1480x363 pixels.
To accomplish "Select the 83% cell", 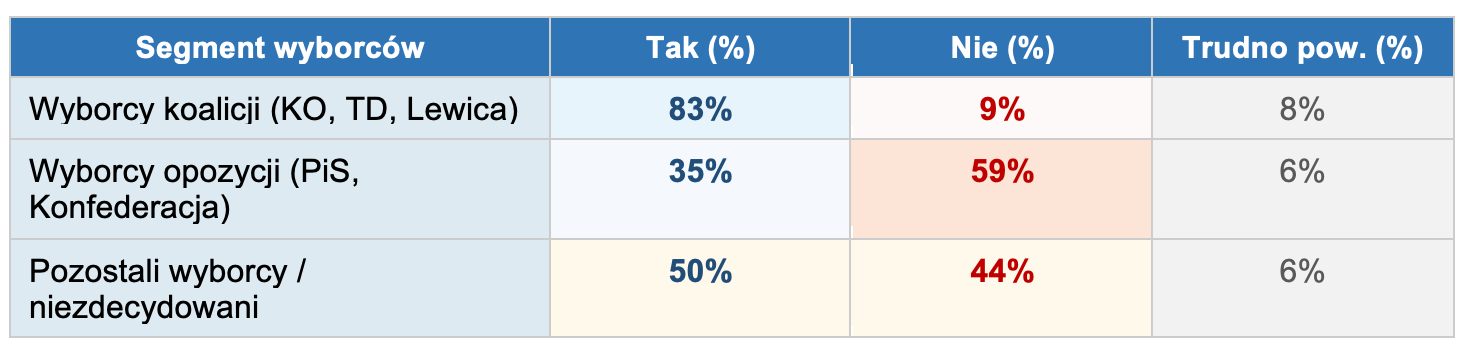I will pyautogui.click(x=700, y=109).
